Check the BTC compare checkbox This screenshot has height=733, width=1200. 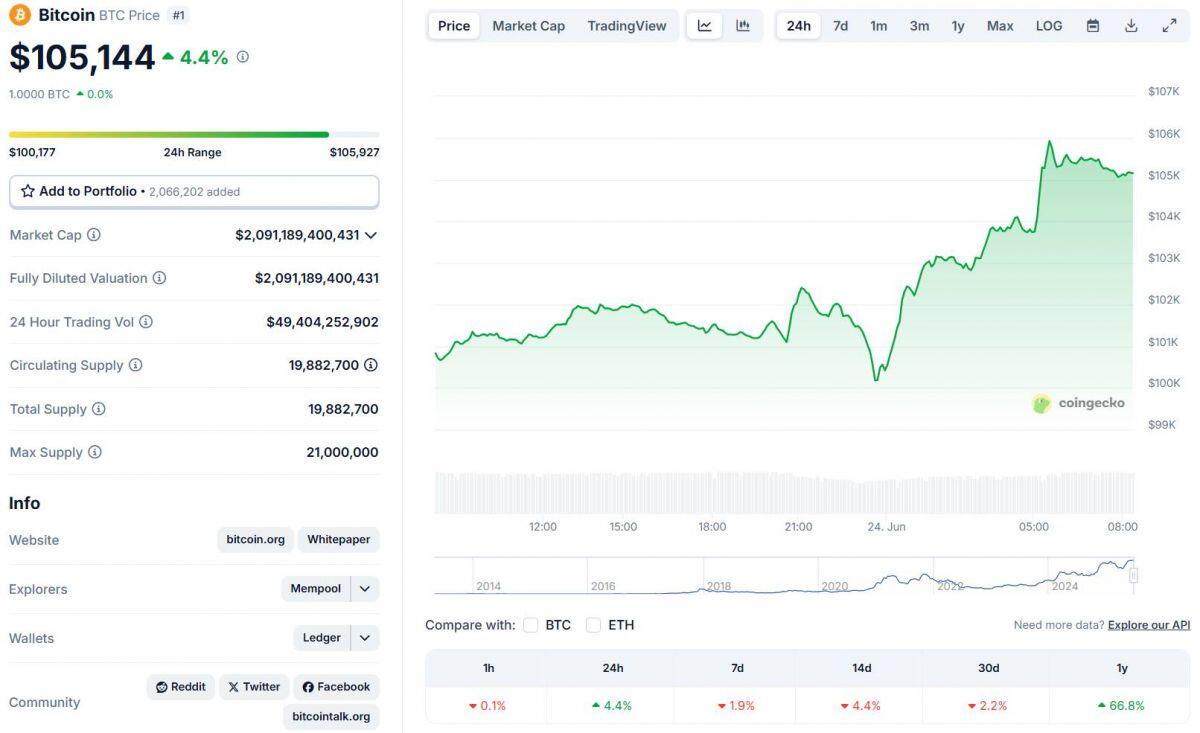pyautogui.click(x=531, y=625)
